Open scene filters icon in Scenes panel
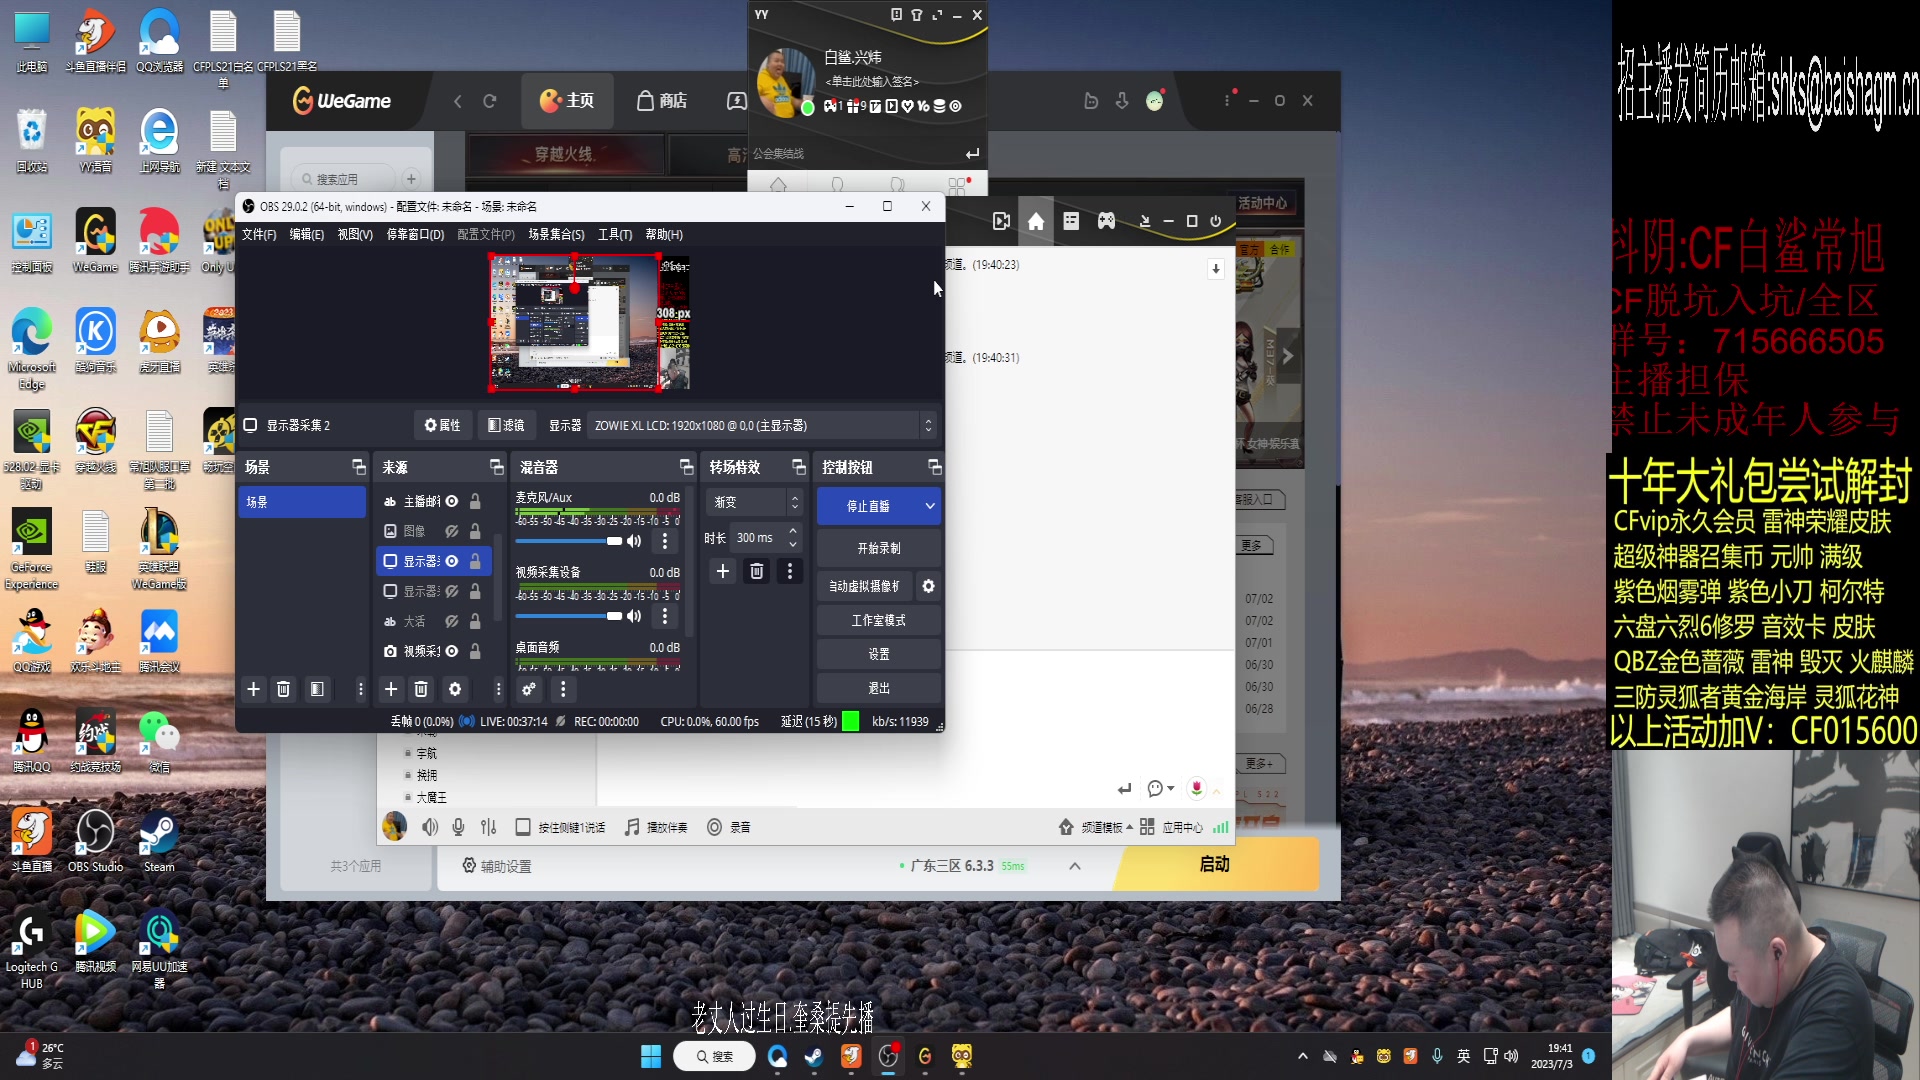This screenshot has height=1080, width=1920. tap(317, 689)
